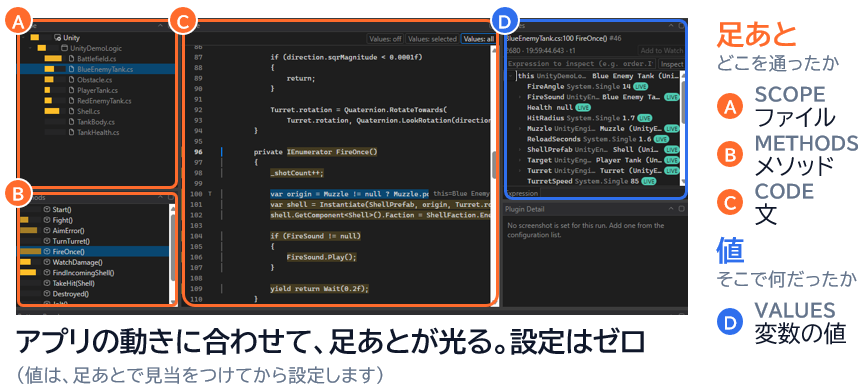Expand the ShellPrefab variable
Viewport: 868px width, 388px height.
point(520,149)
